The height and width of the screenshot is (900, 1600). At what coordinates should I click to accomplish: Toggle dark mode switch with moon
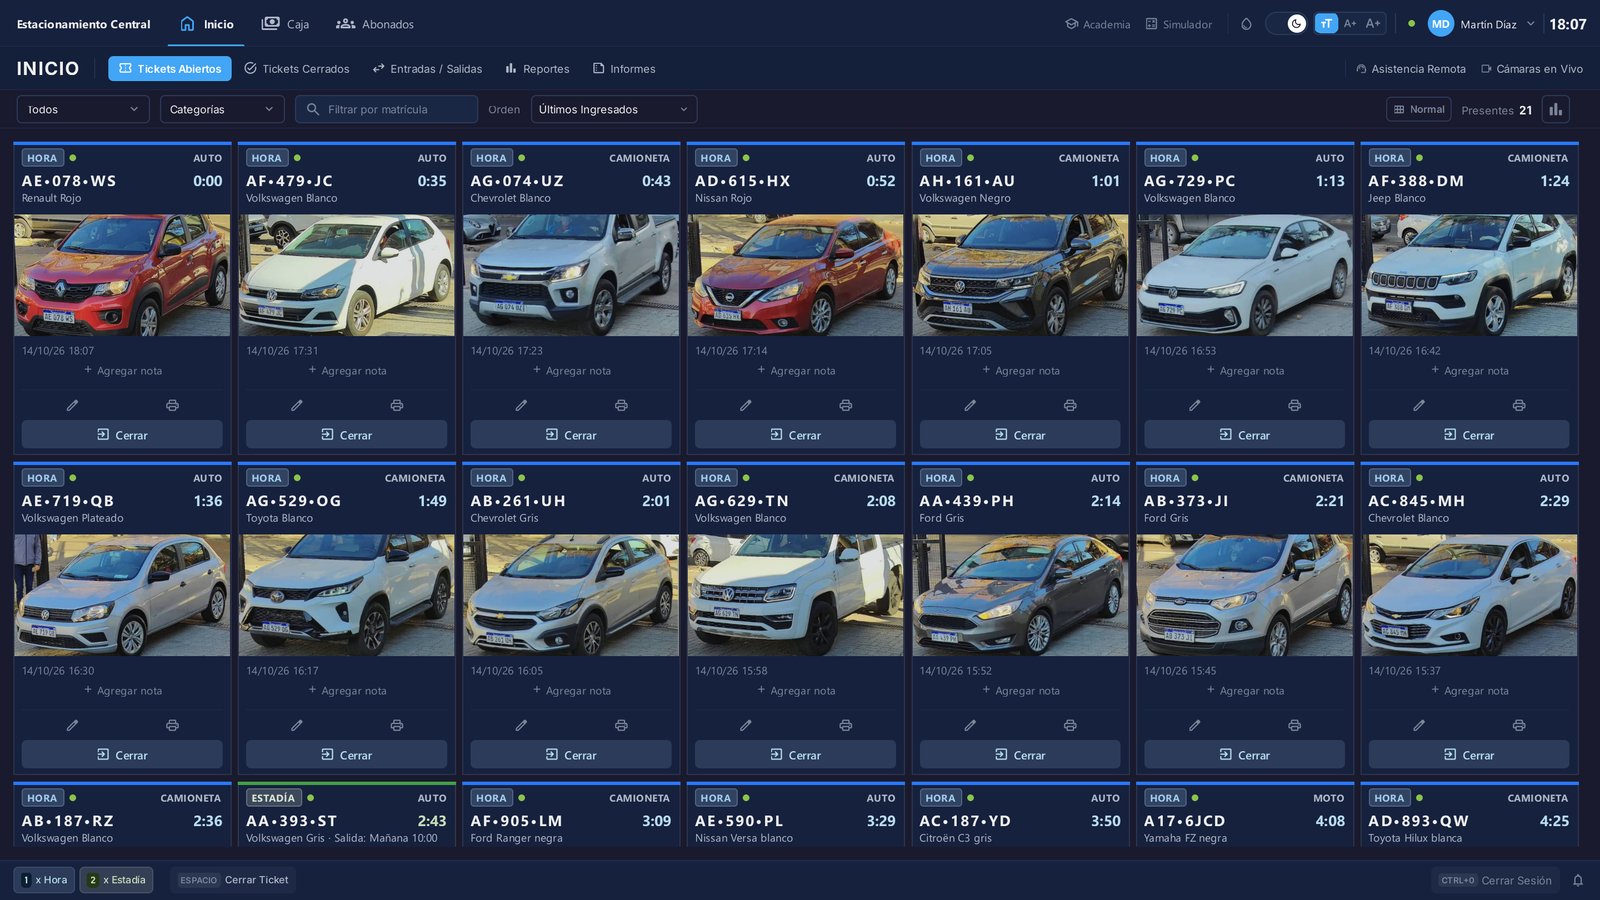point(1287,24)
